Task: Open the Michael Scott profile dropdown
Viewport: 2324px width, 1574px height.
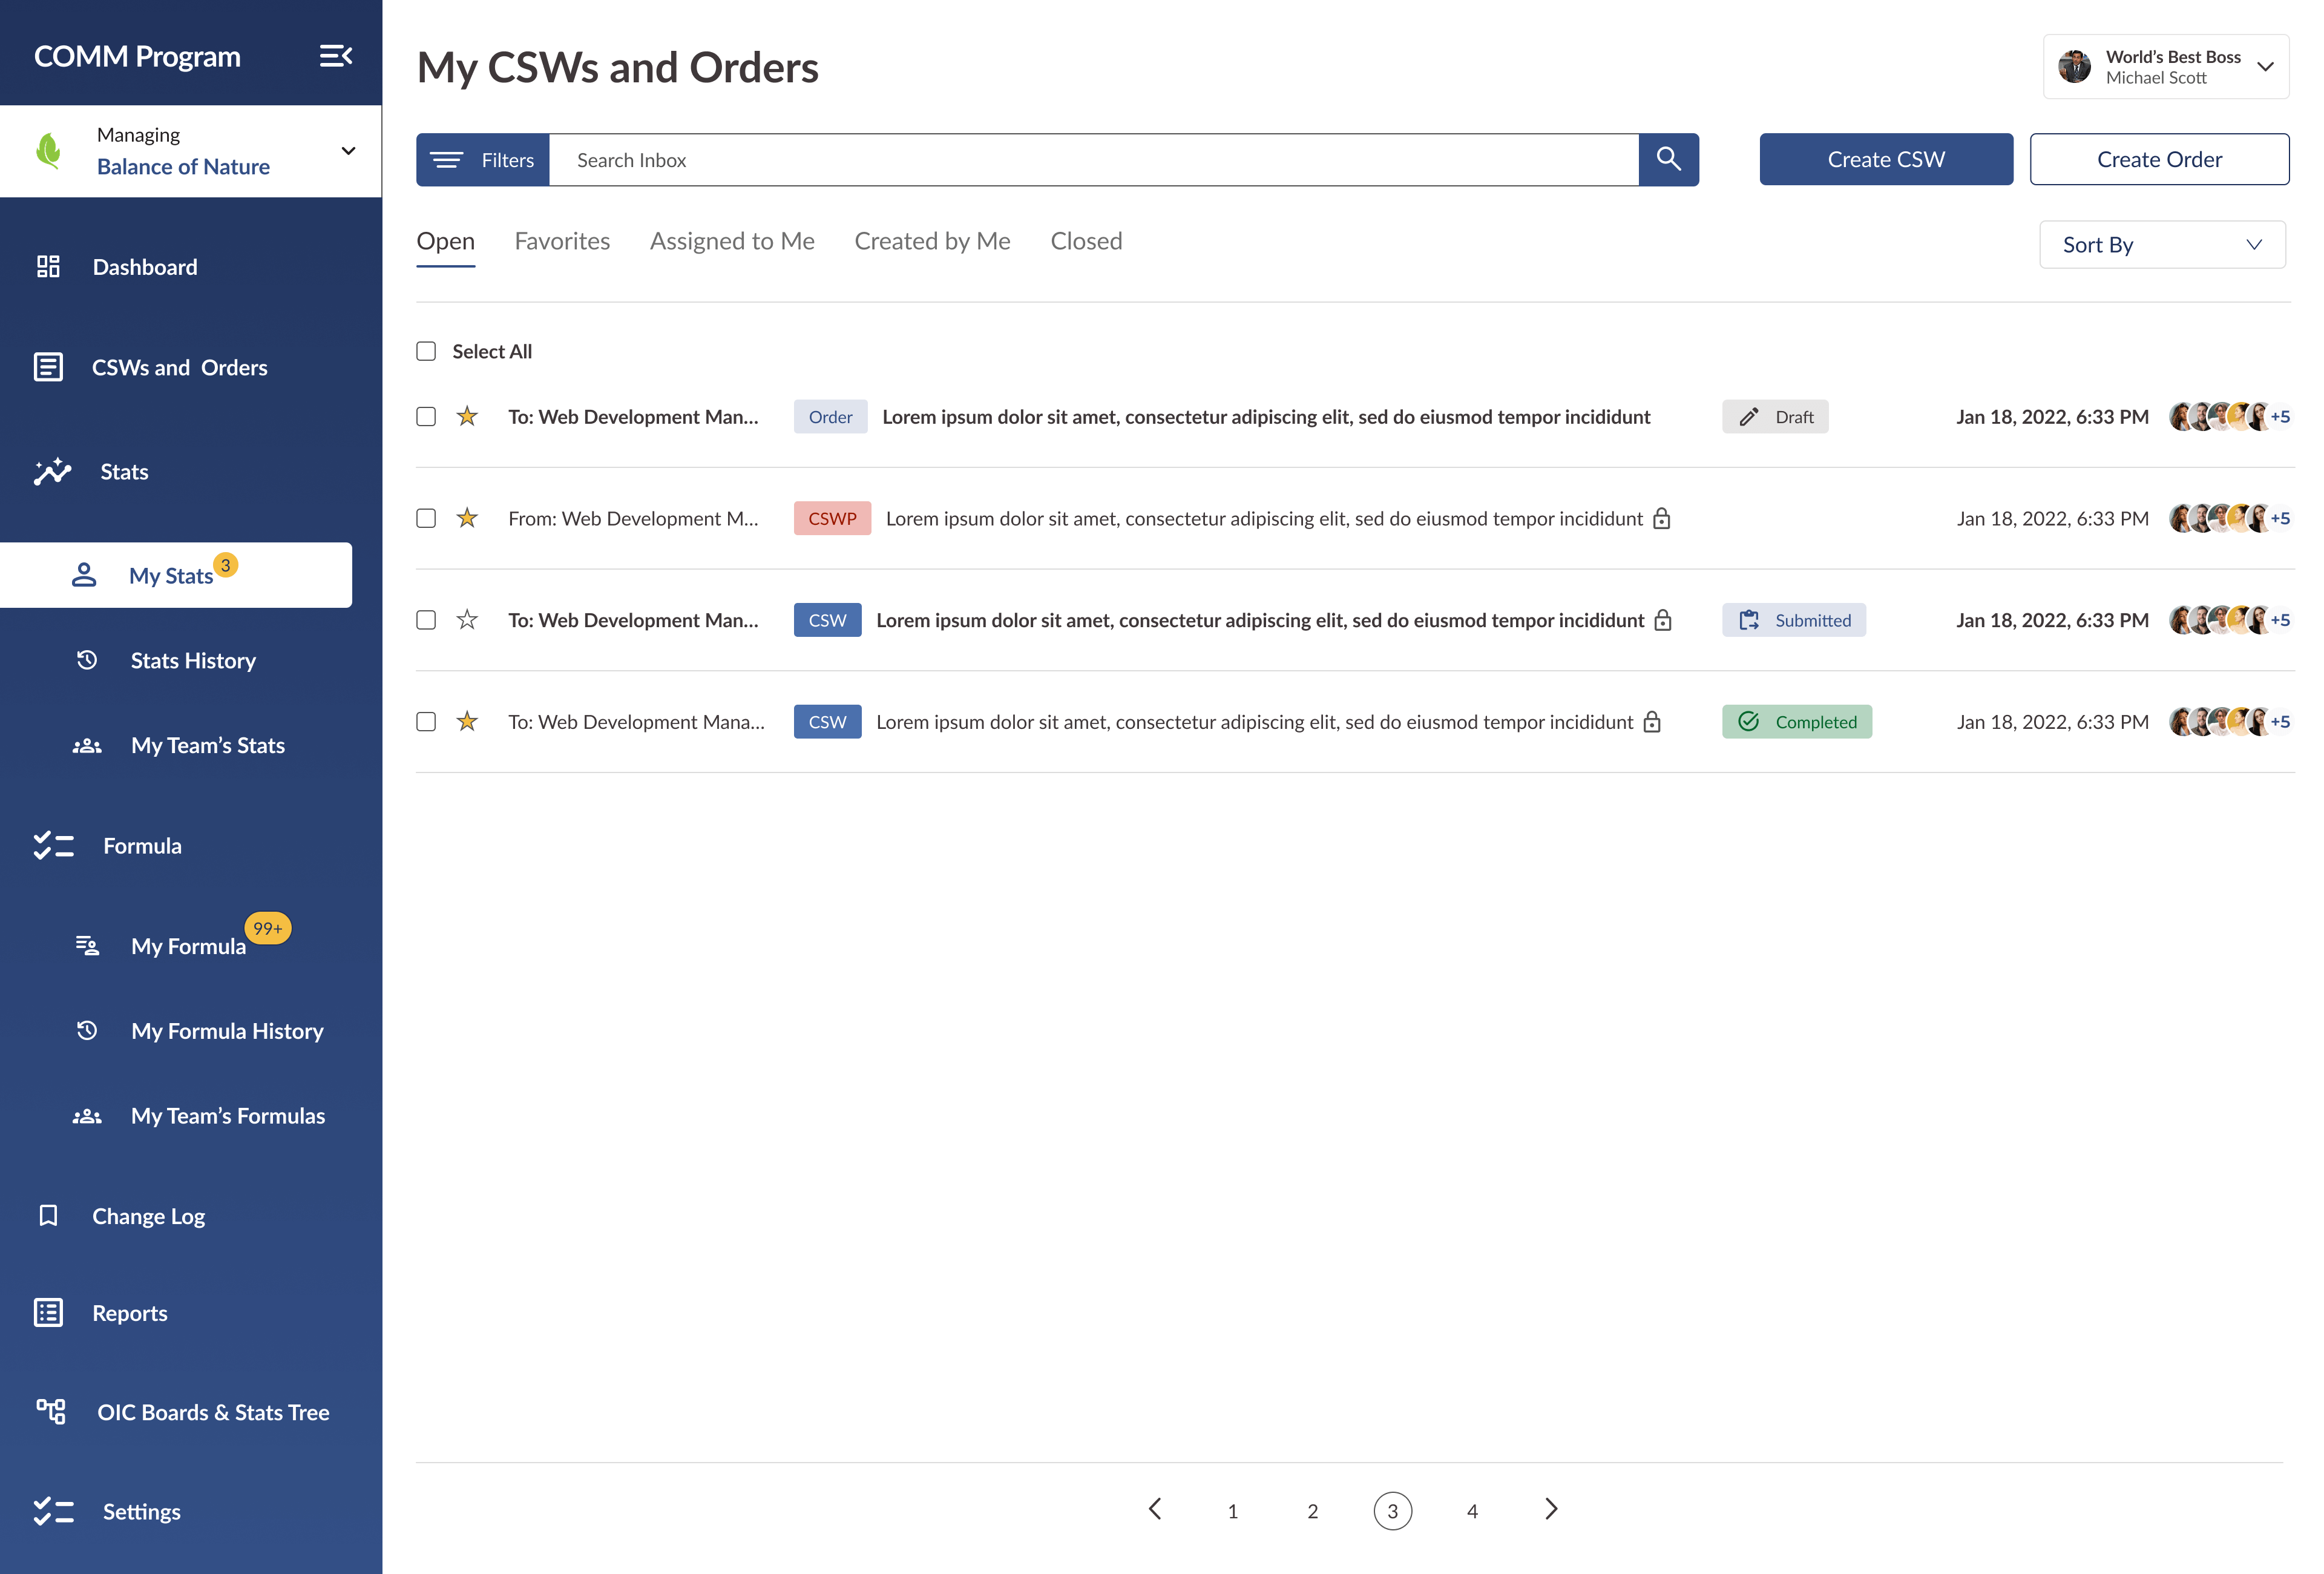Action: pos(2265,67)
